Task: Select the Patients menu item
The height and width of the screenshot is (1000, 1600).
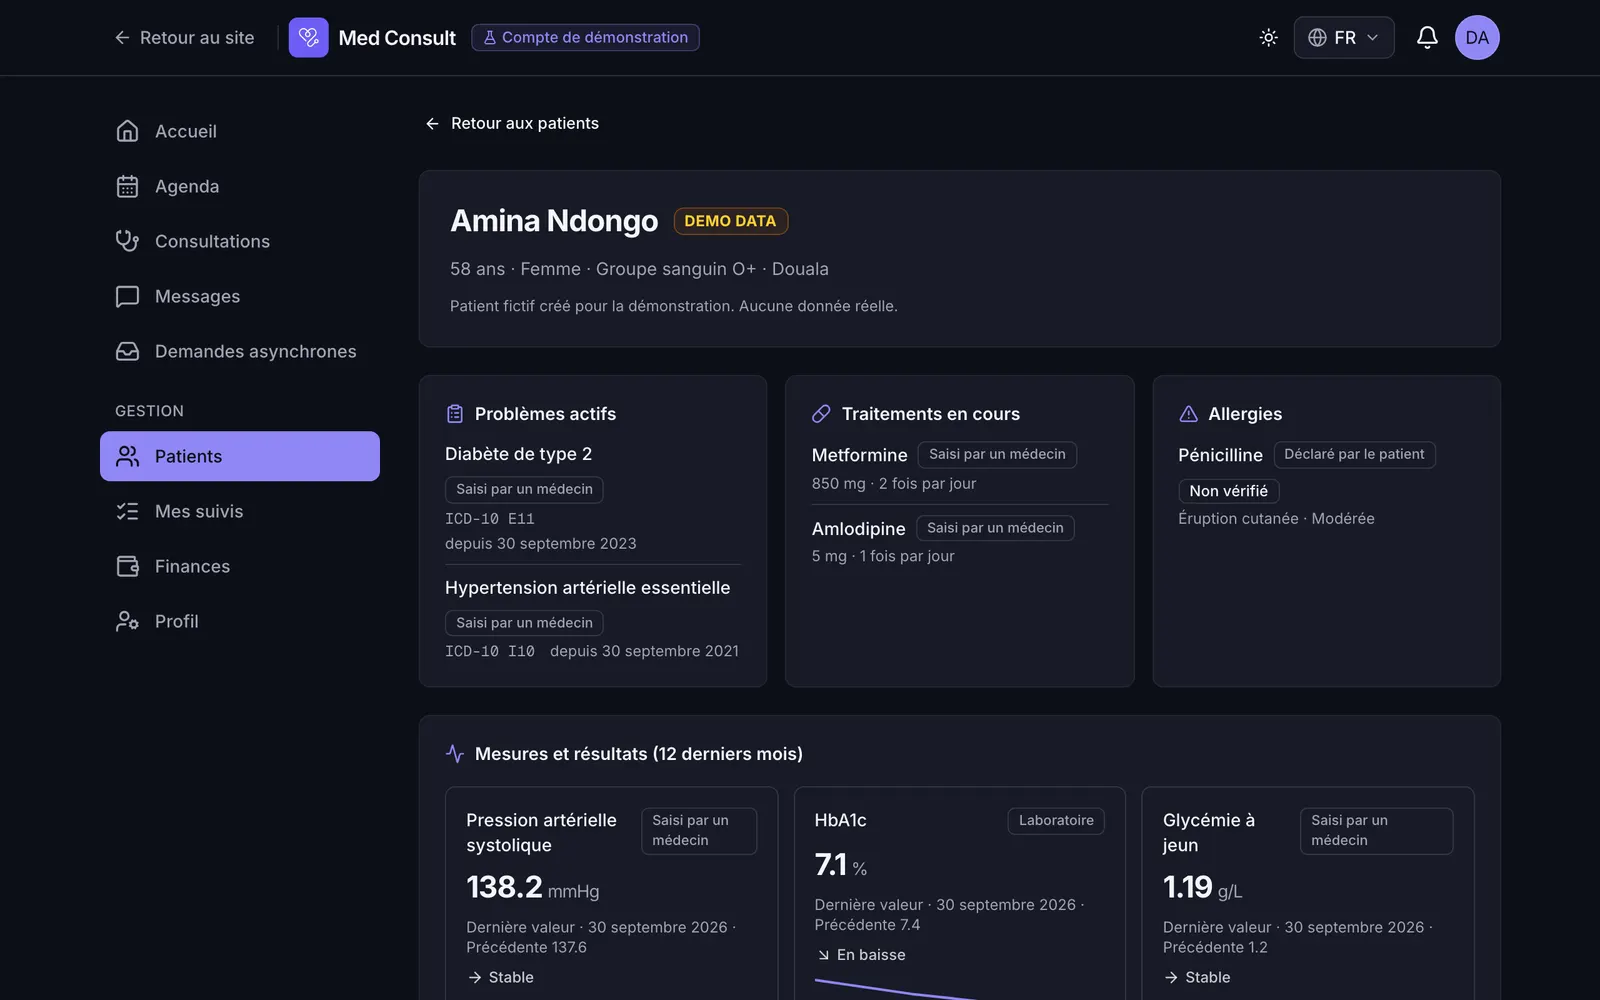Action: pyautogui.click(x=240, y=456)
